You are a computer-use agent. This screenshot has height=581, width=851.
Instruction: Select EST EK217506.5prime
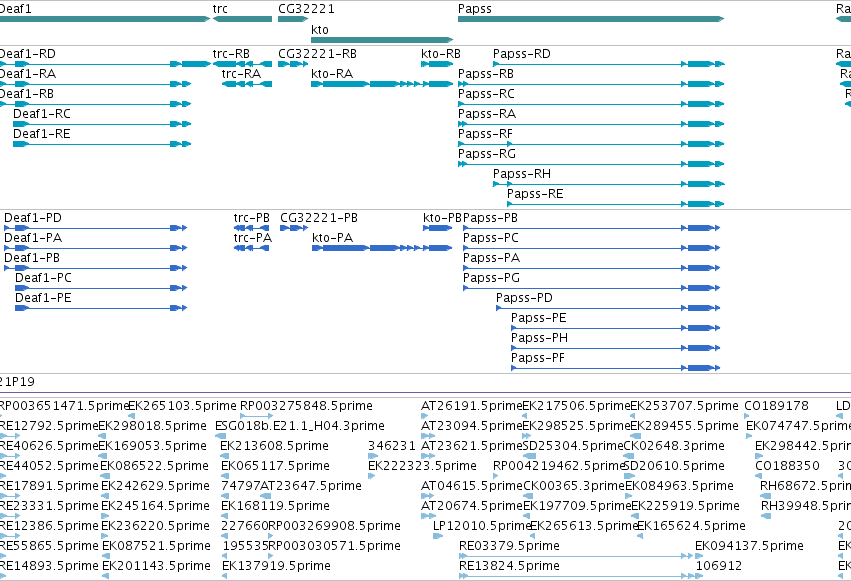click(x=576, y=406)
